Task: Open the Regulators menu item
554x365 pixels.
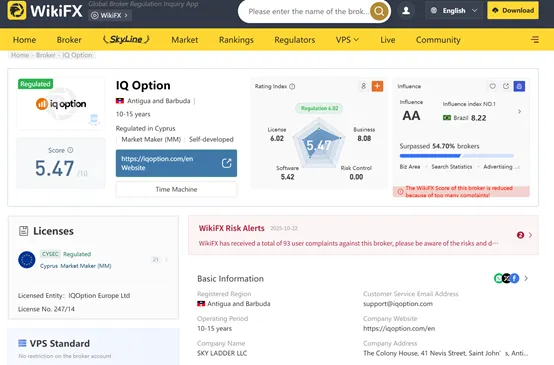Action: pos(295,40)
